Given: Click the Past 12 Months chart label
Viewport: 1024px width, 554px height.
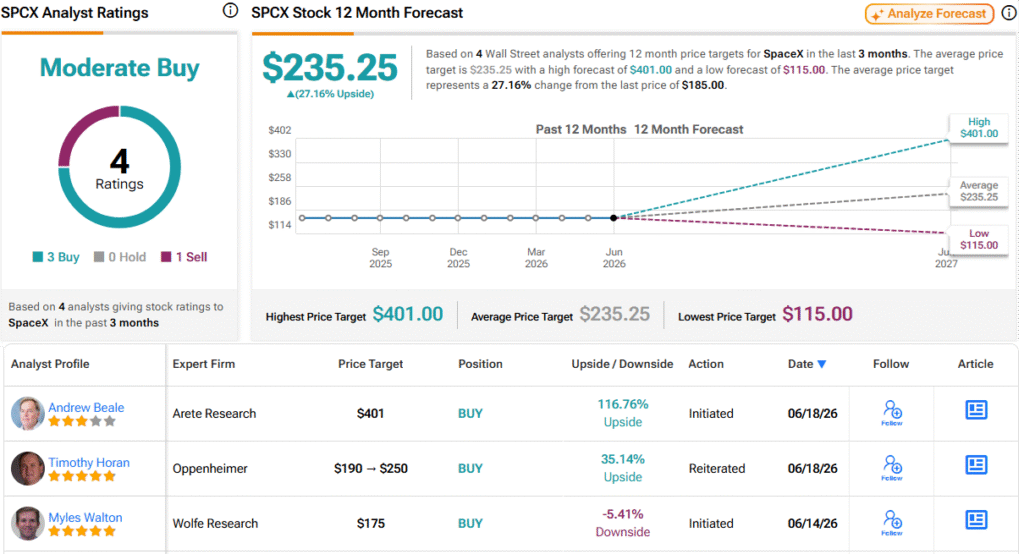Looking at the screenshot, I should [581, 129].
